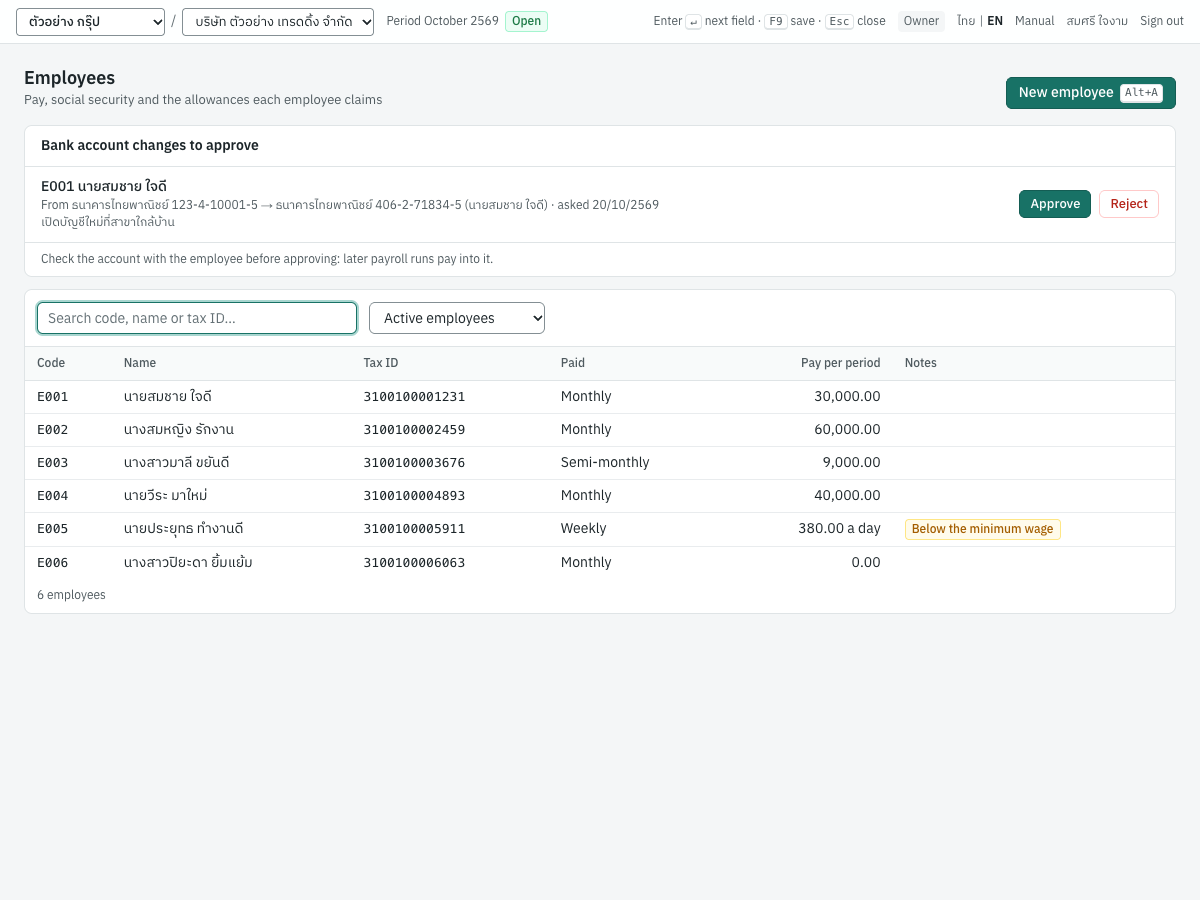Image resolution: width=1200 pixels, height=900 pixels.
Task: Select employee code E005
Action: coord(53,529)
